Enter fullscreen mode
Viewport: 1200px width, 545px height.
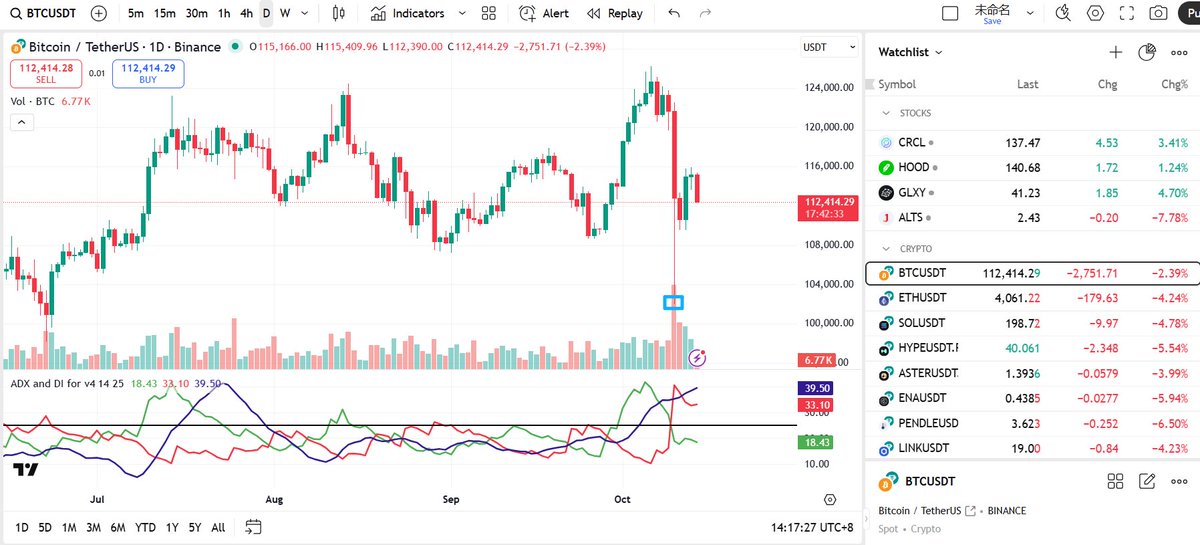[x=1127, y=13]
